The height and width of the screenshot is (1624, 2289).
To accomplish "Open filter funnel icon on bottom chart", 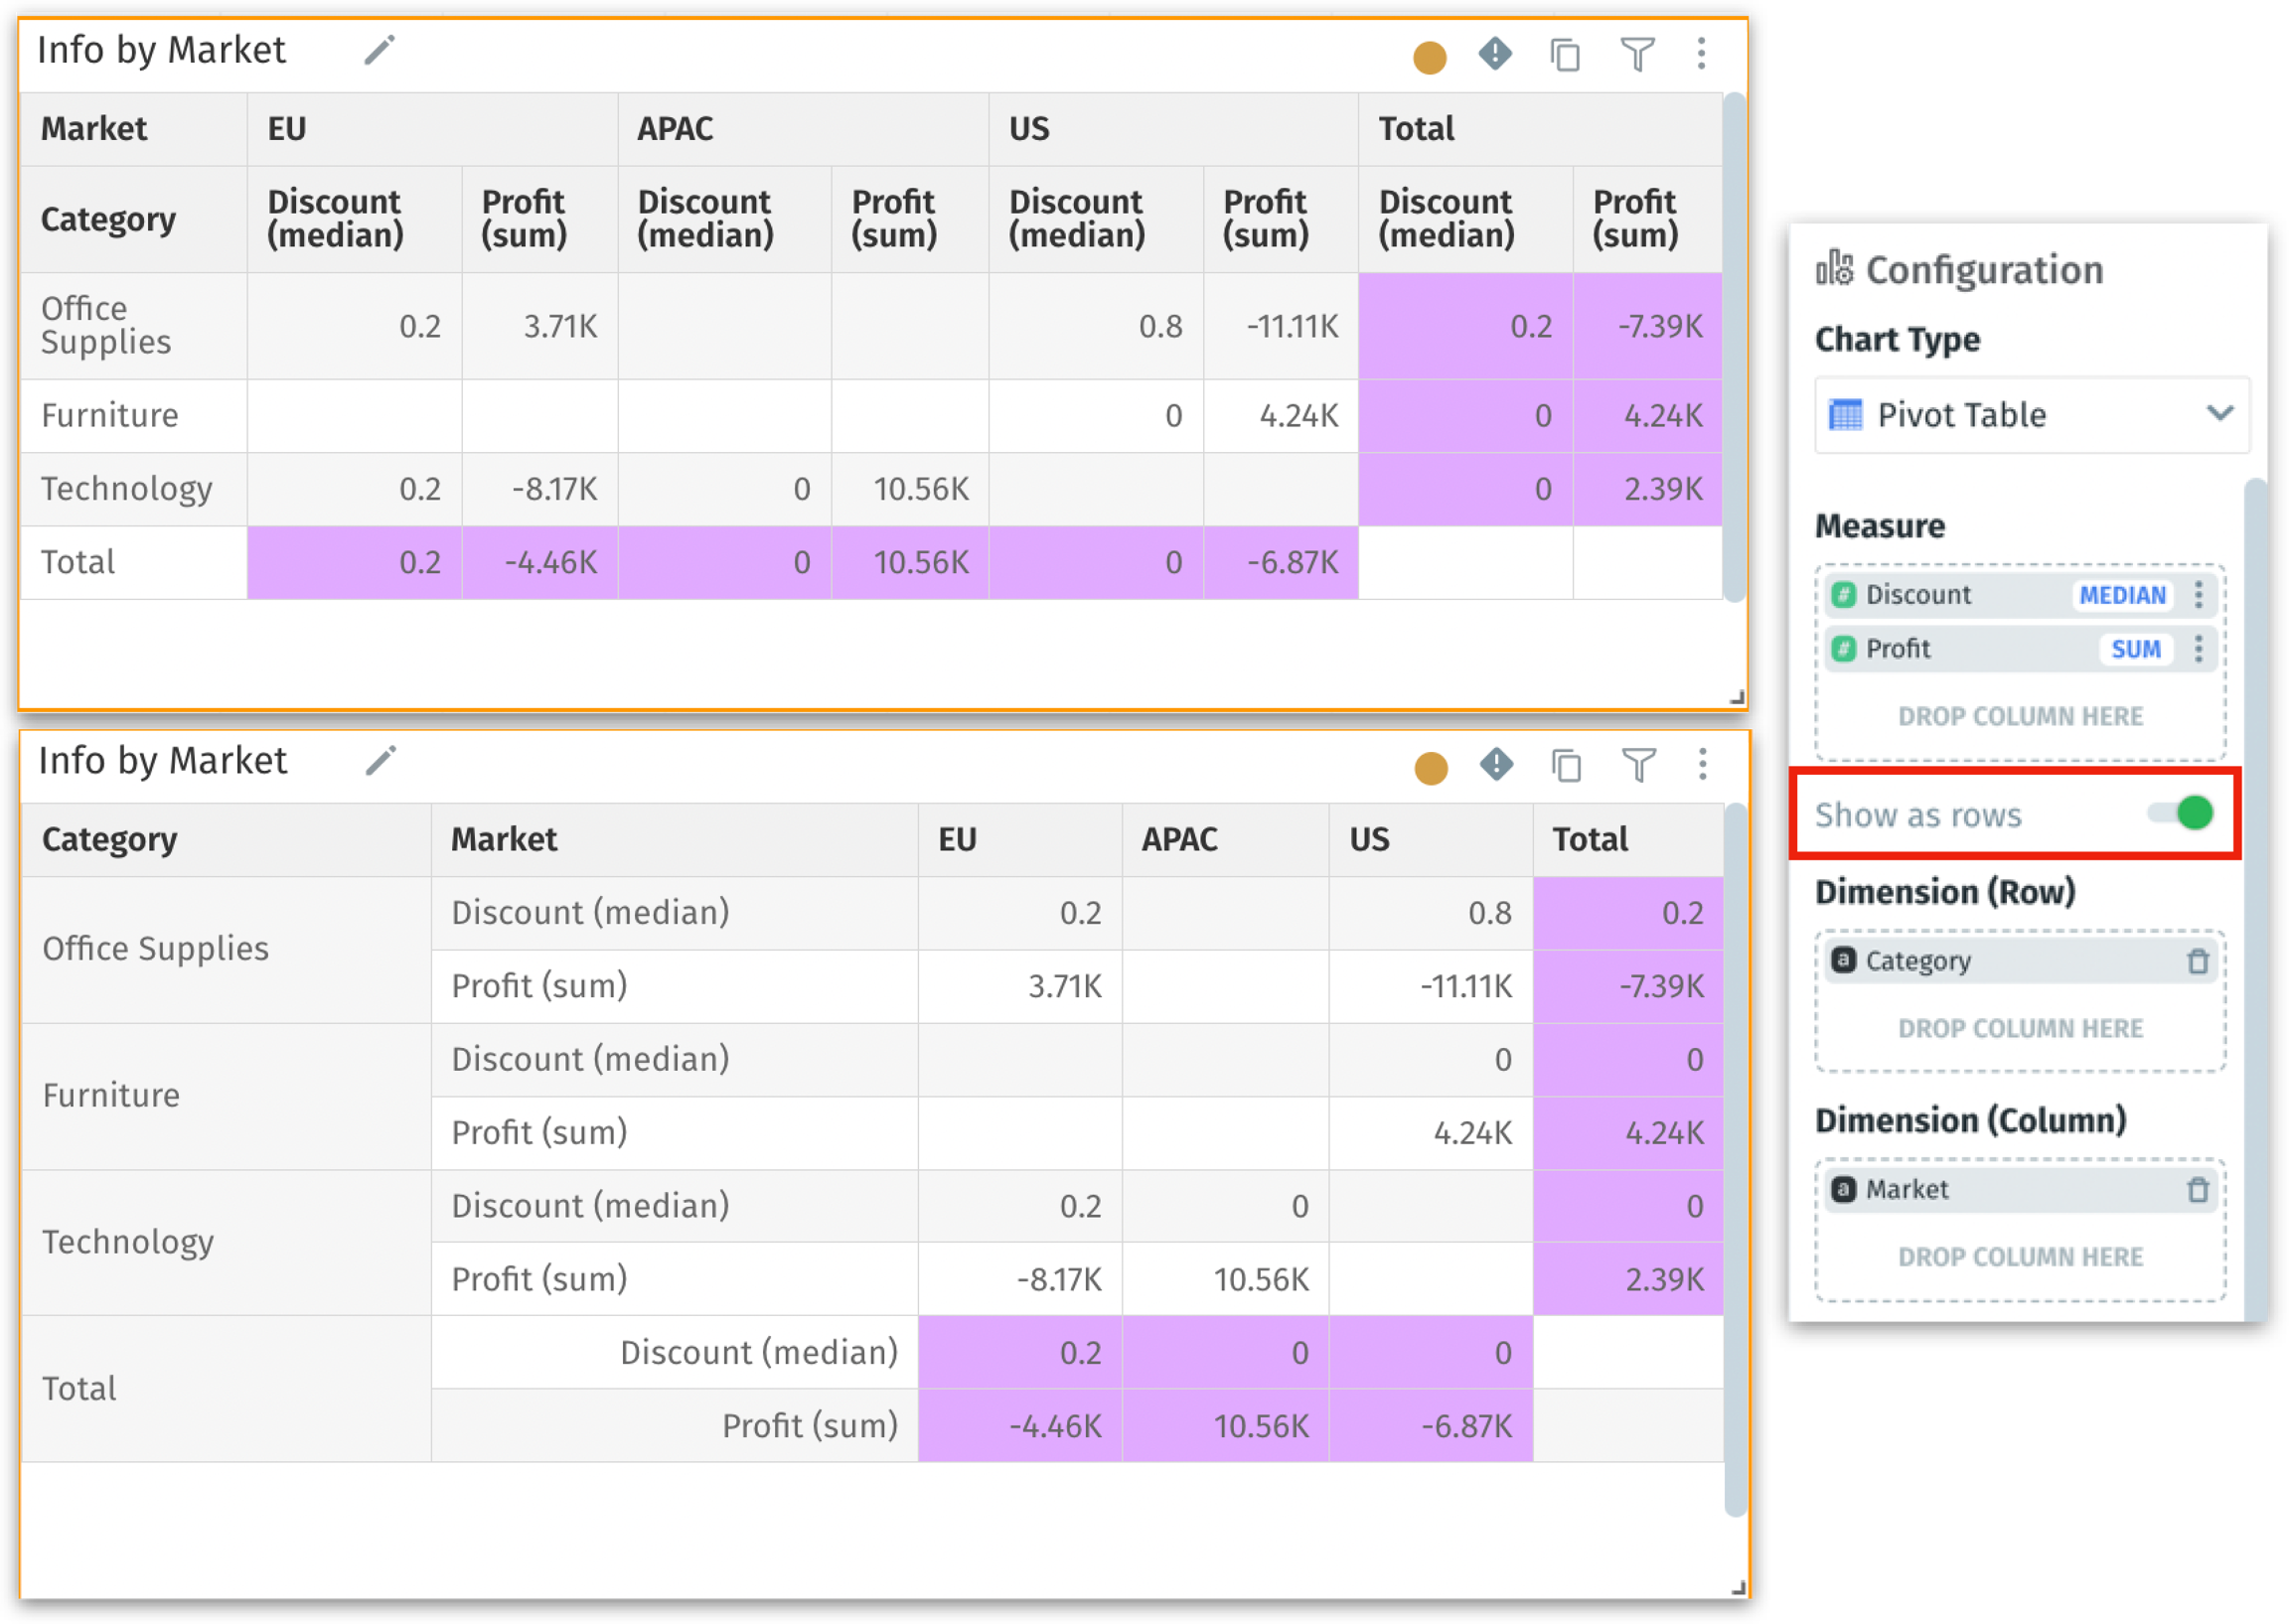I will point(1638,766).
